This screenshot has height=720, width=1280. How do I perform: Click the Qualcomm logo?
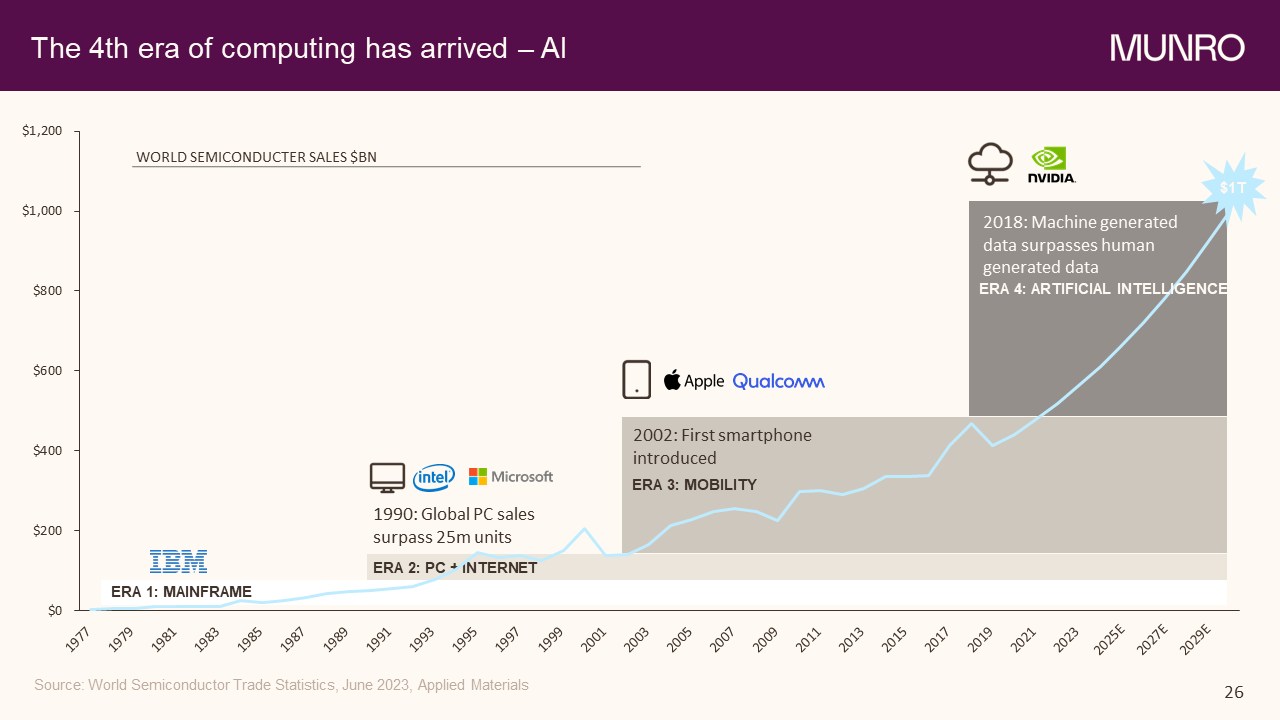click(778, 381)
